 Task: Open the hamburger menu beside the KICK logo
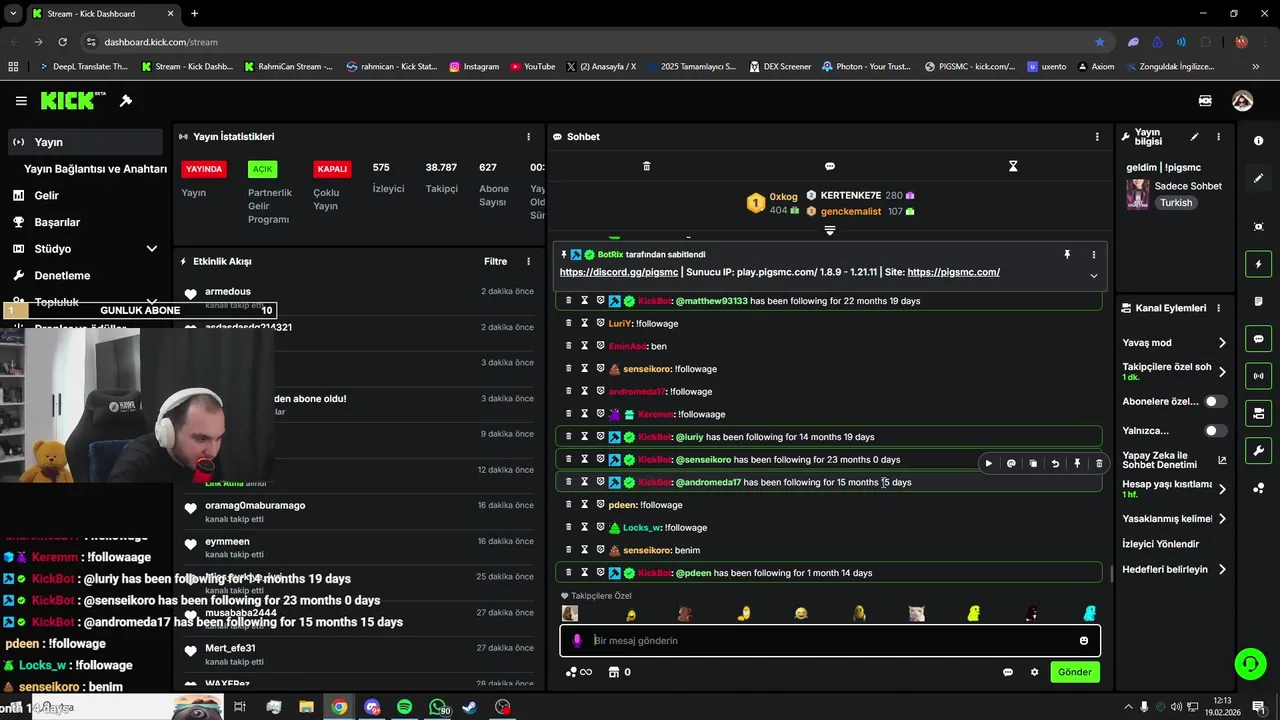click(21, 101)
